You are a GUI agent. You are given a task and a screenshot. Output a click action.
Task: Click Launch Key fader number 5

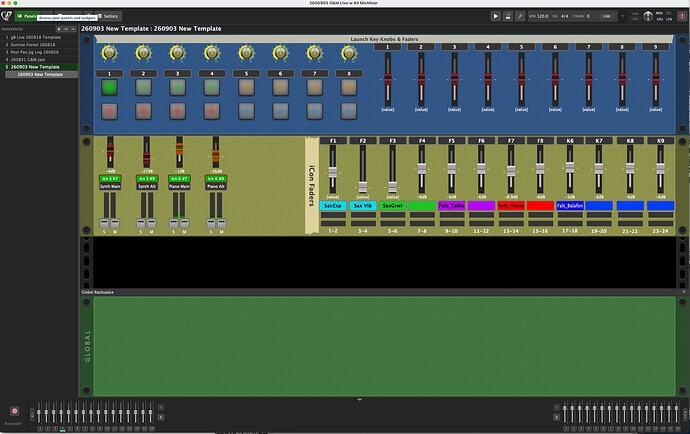[521, 79]
